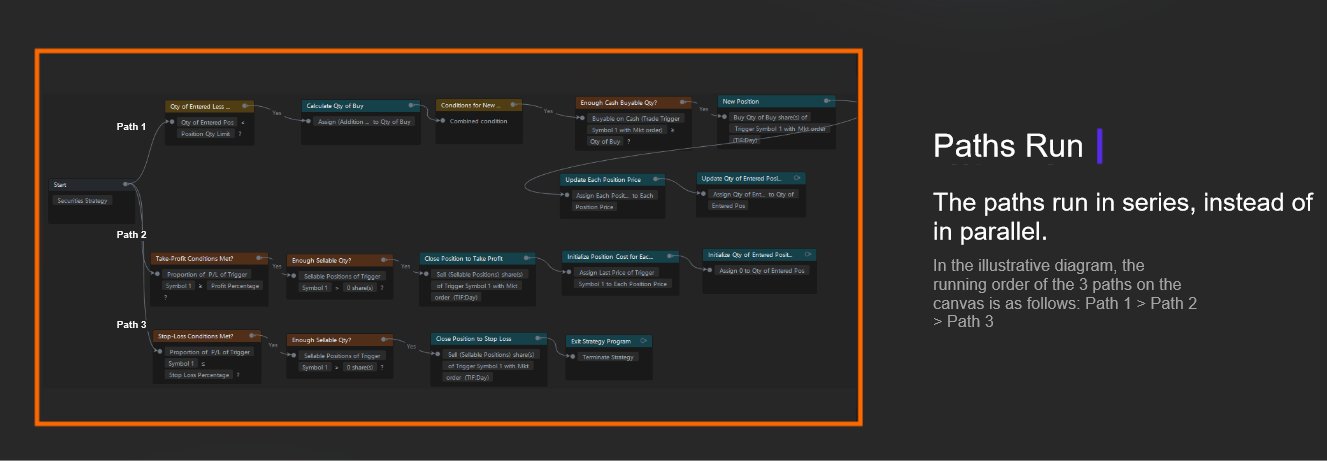1327x462 pixels.
Task: Select the Conditions for New node header
Action: pyautogui.click(x=479, y=105)
